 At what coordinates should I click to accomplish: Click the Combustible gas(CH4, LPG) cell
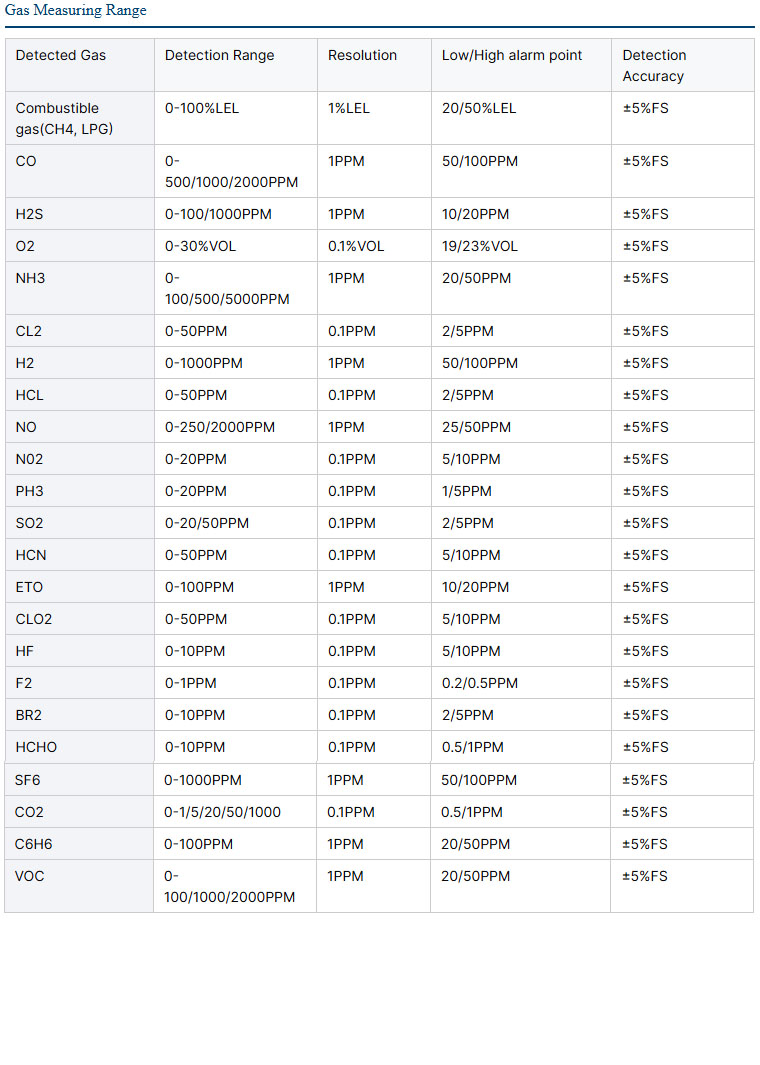pos(64,118)
